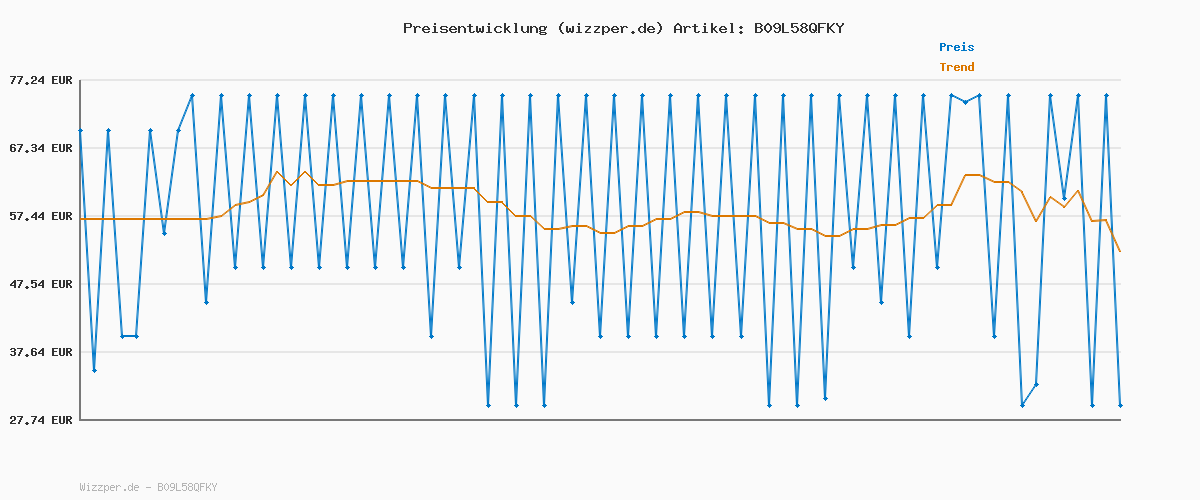The height and width of the screenshot is (500, 1200).
Task: Click the orange "Trend" legend label
Action: click(x=956, y=67)
